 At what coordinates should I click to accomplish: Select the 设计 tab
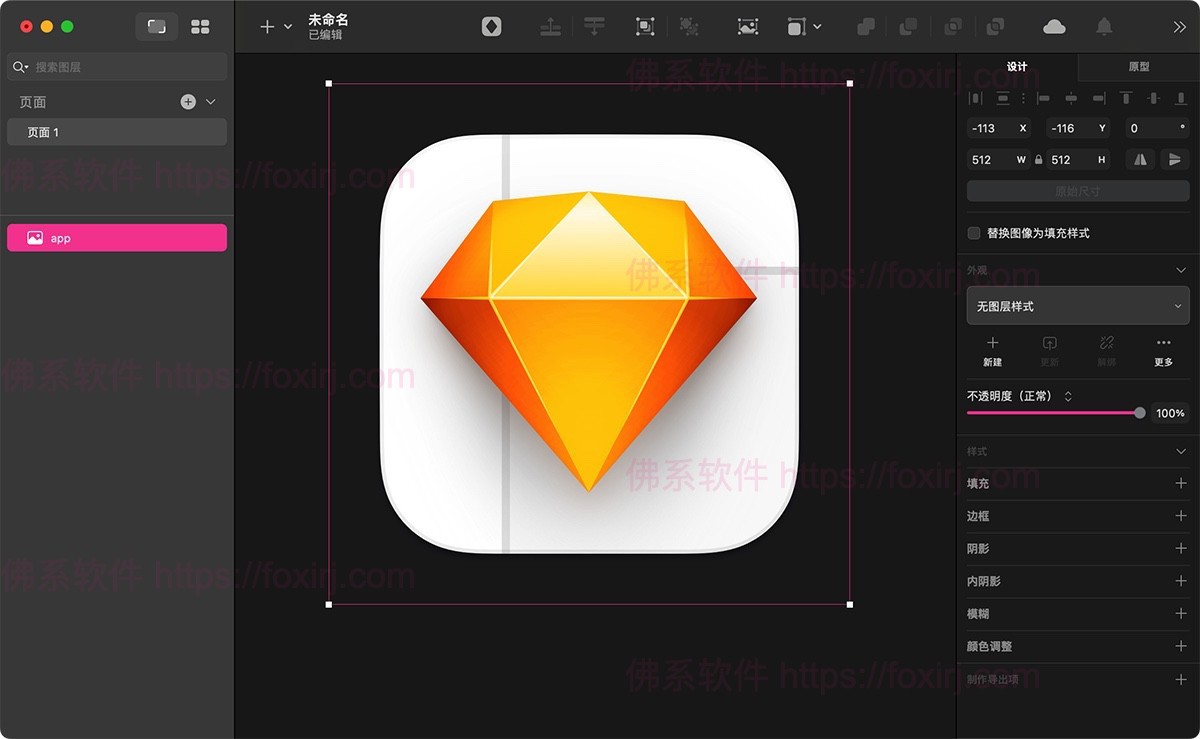click(x=1017, y=67)
